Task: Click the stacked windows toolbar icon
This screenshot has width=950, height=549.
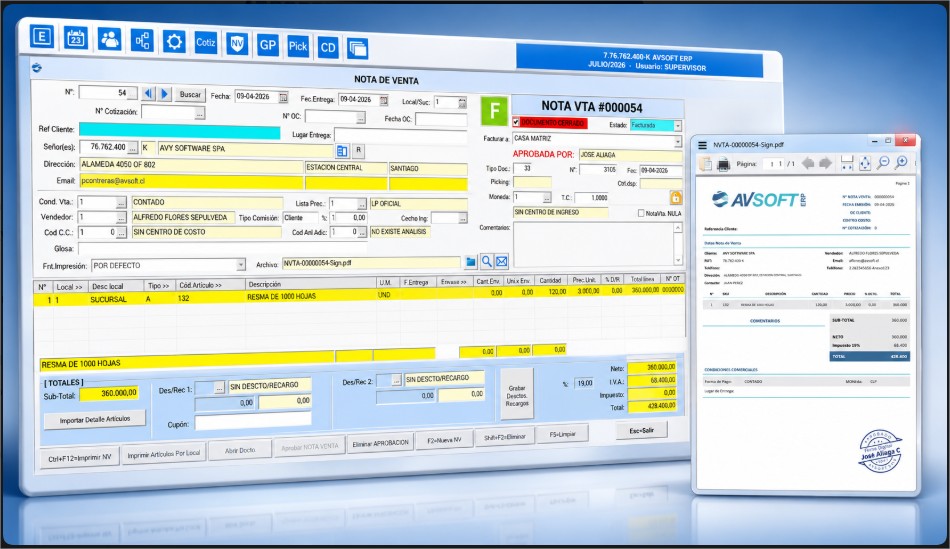Action: click(357, 48)
